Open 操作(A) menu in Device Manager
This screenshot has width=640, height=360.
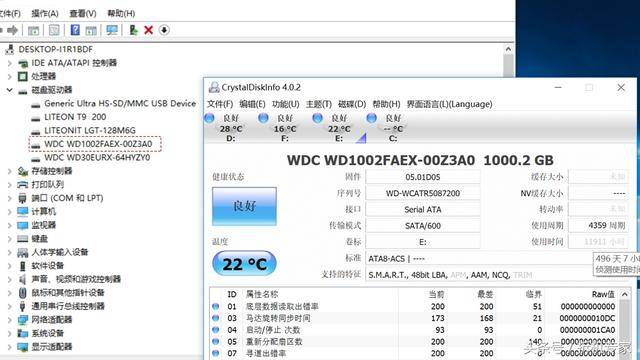pos(45,13)
